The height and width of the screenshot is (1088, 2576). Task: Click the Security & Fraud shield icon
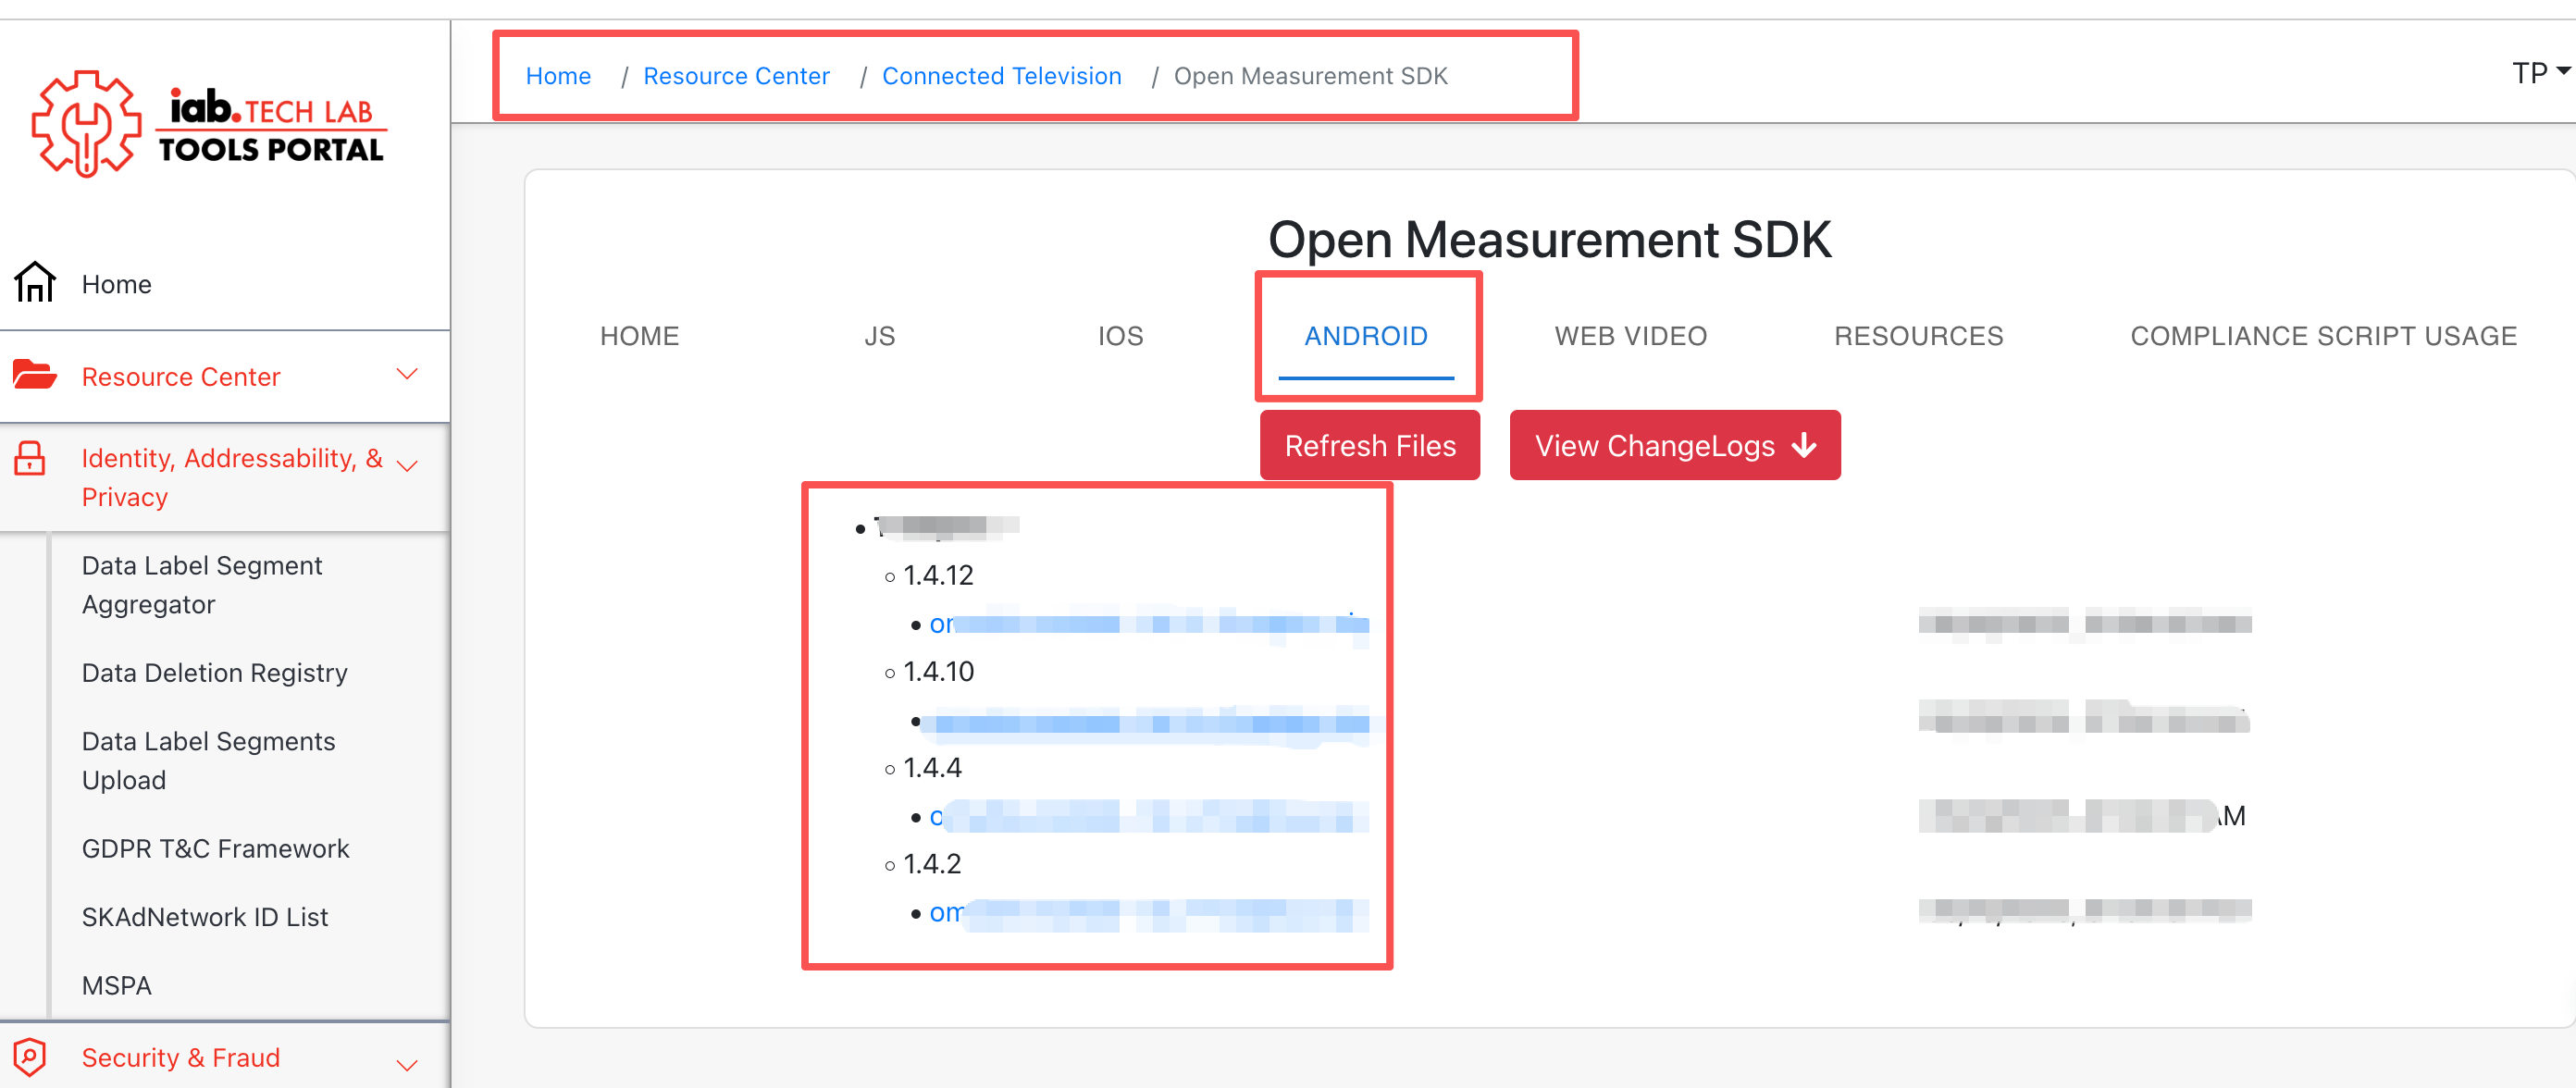click(x=30, y=1056)
